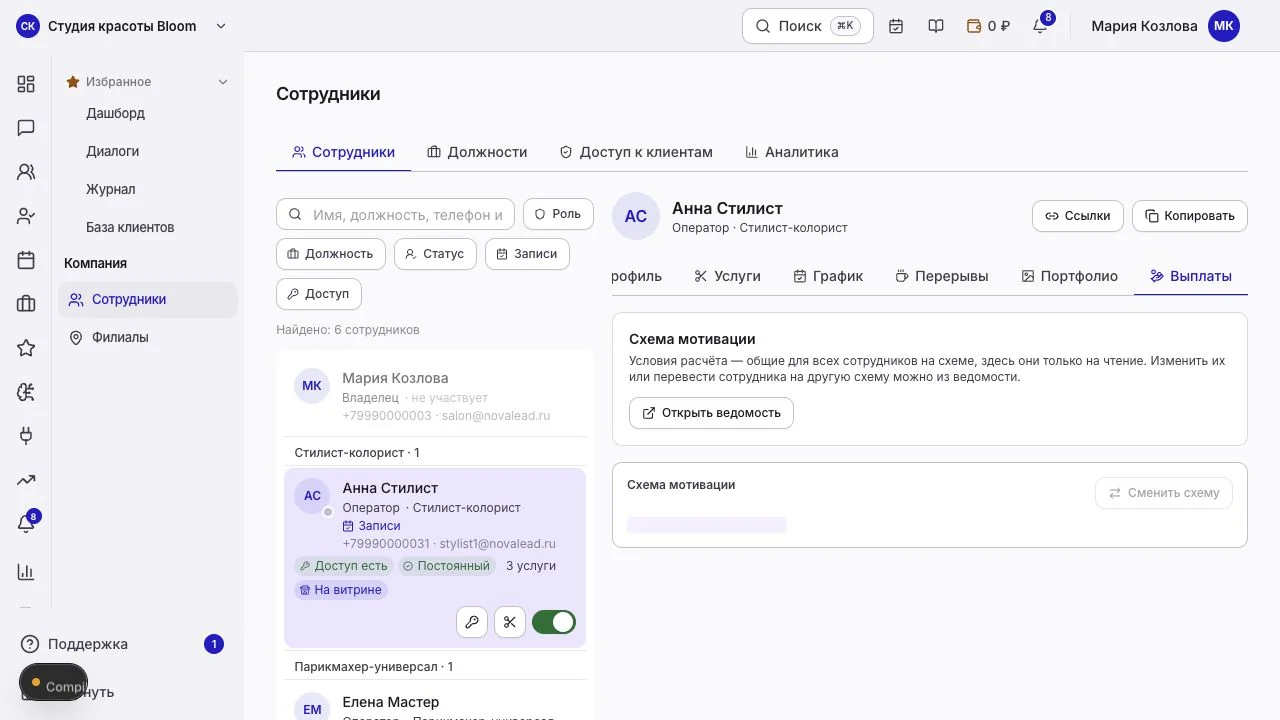1280x720 pixels.
Task: Open the График tab of employee
Action: click(x=828, y=276)
